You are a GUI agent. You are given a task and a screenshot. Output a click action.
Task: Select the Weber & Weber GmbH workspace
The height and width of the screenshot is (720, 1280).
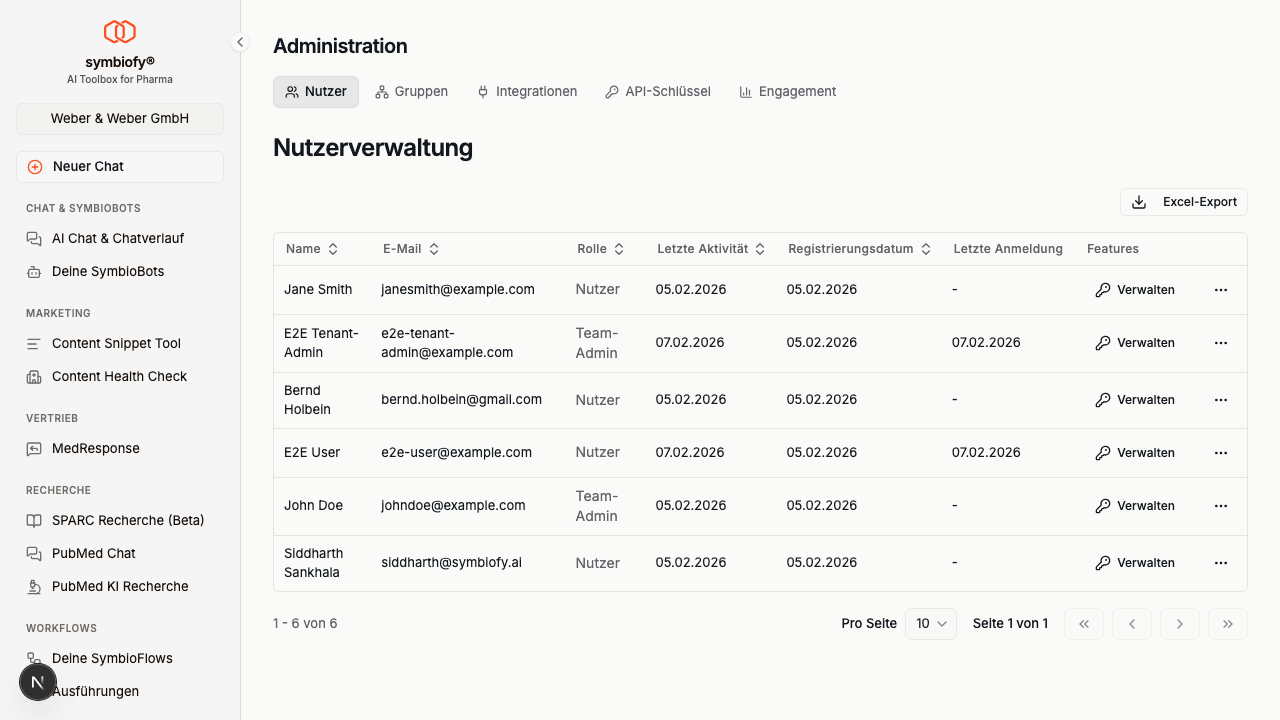pyautogui.click(x=119, y=118)
